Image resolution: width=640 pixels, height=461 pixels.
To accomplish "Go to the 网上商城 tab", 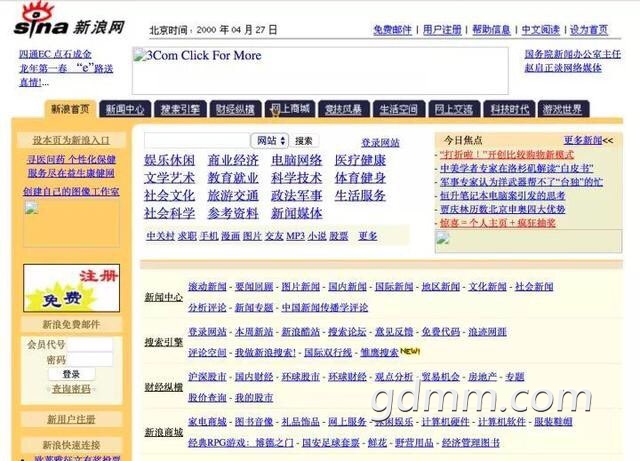I will (289, 109).
